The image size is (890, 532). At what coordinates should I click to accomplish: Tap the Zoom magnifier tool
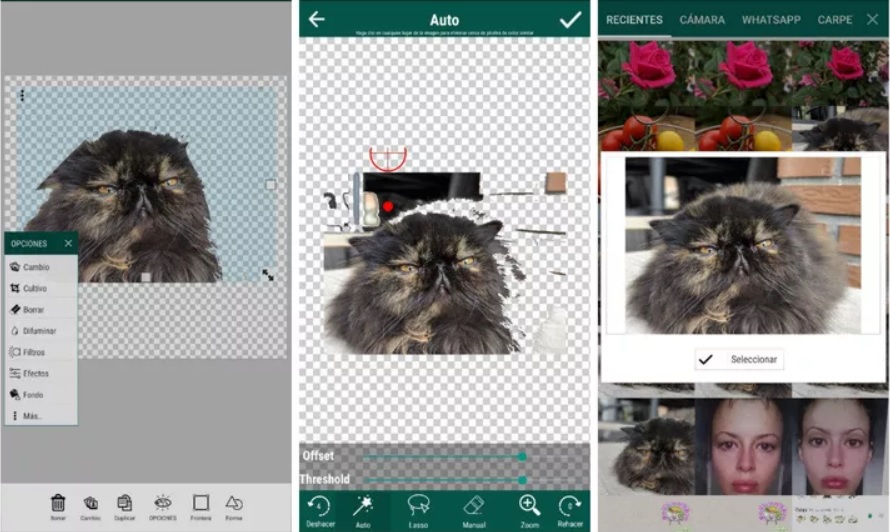point(529,509)
